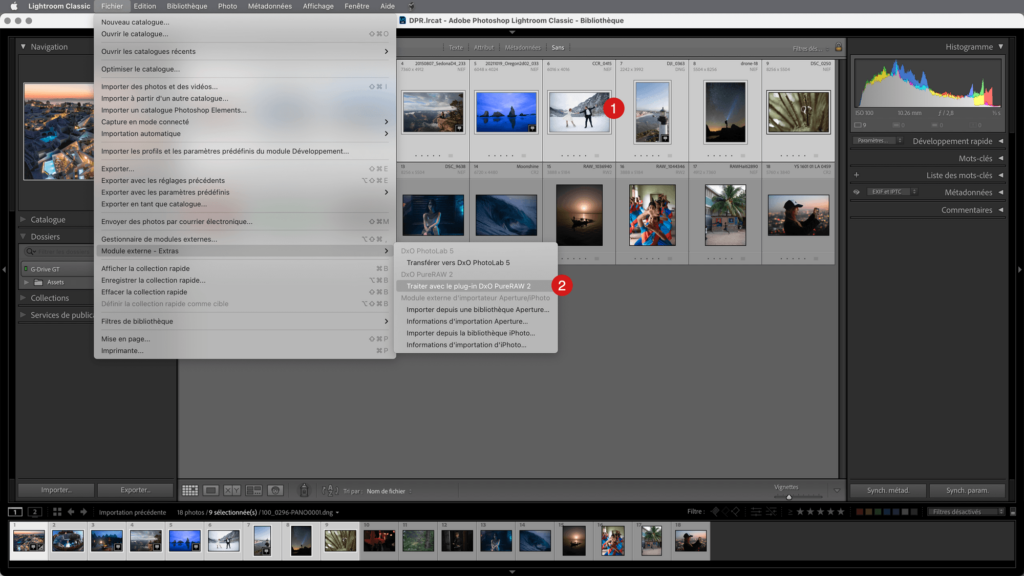
Task: Toggle A-Z sort direction
Action: point(330,490)
